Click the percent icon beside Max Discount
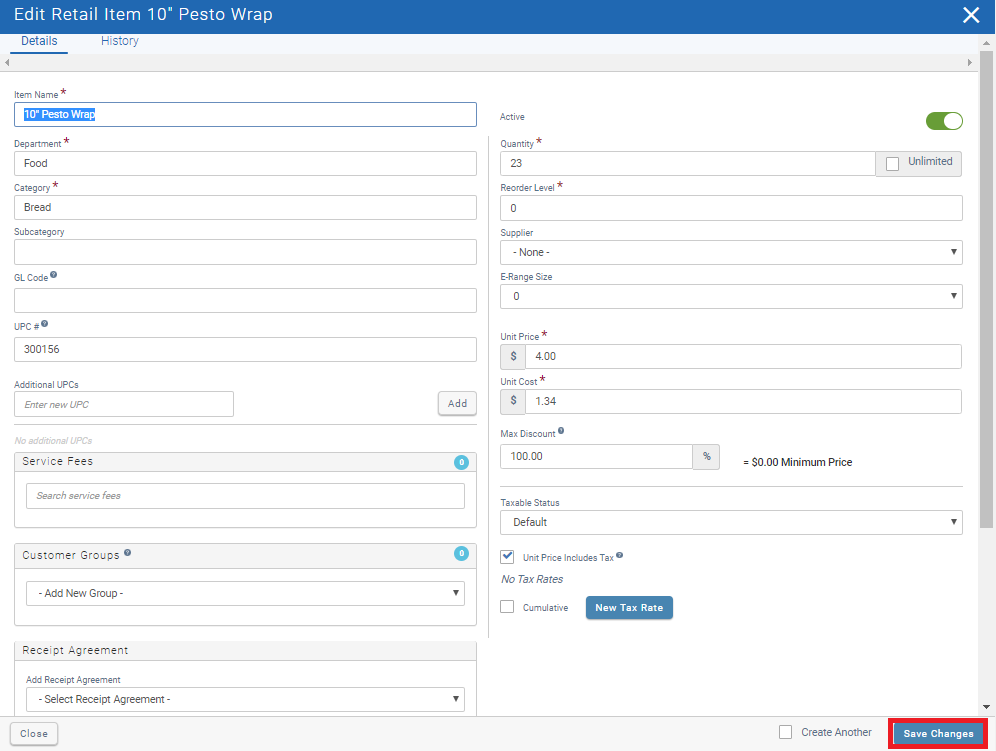This screenshot has height=751, width=996. [x=707, y=456]
